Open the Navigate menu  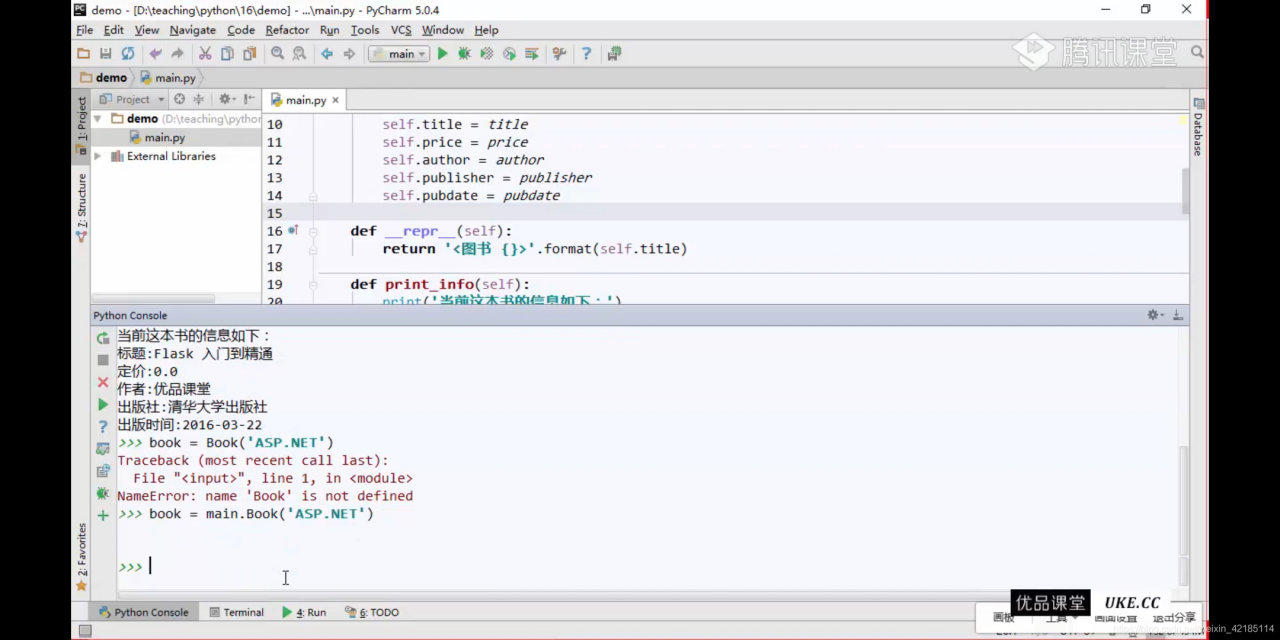[192, 30]
